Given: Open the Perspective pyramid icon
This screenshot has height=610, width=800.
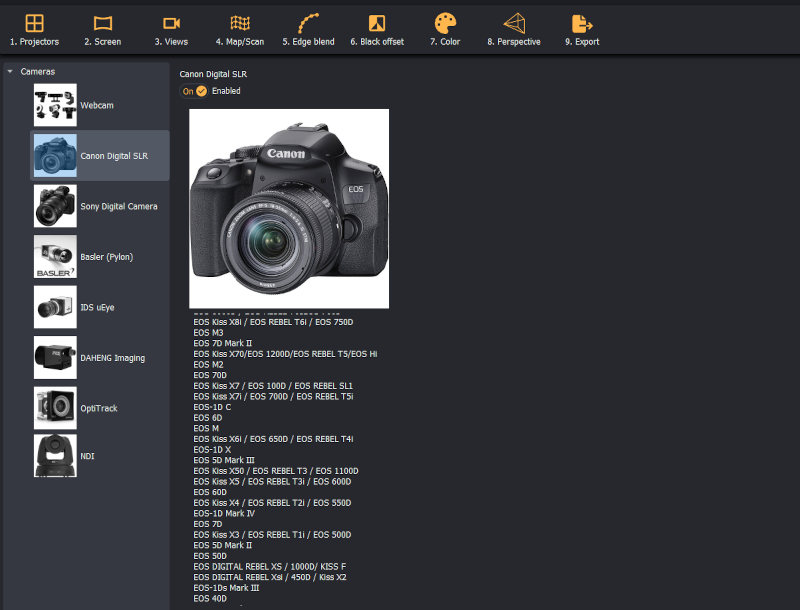Looking at the screenshot, I should 514,23.
